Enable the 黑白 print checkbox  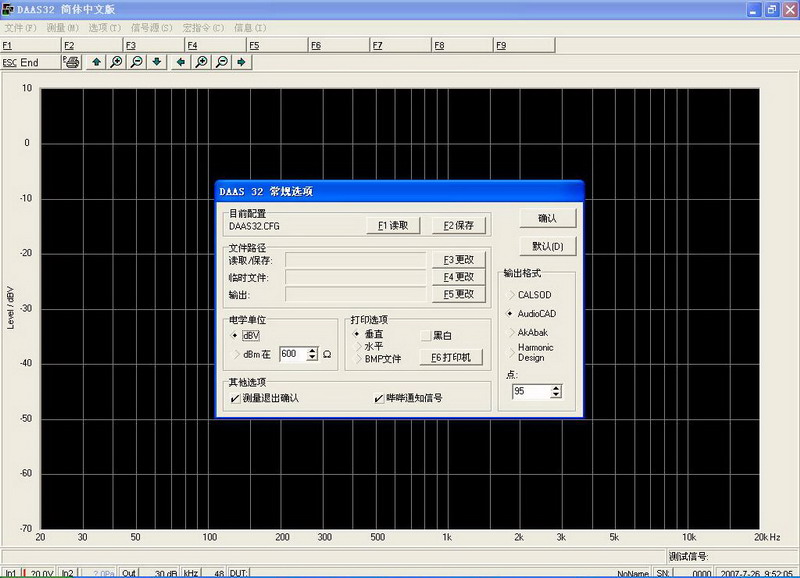(425, 335)
